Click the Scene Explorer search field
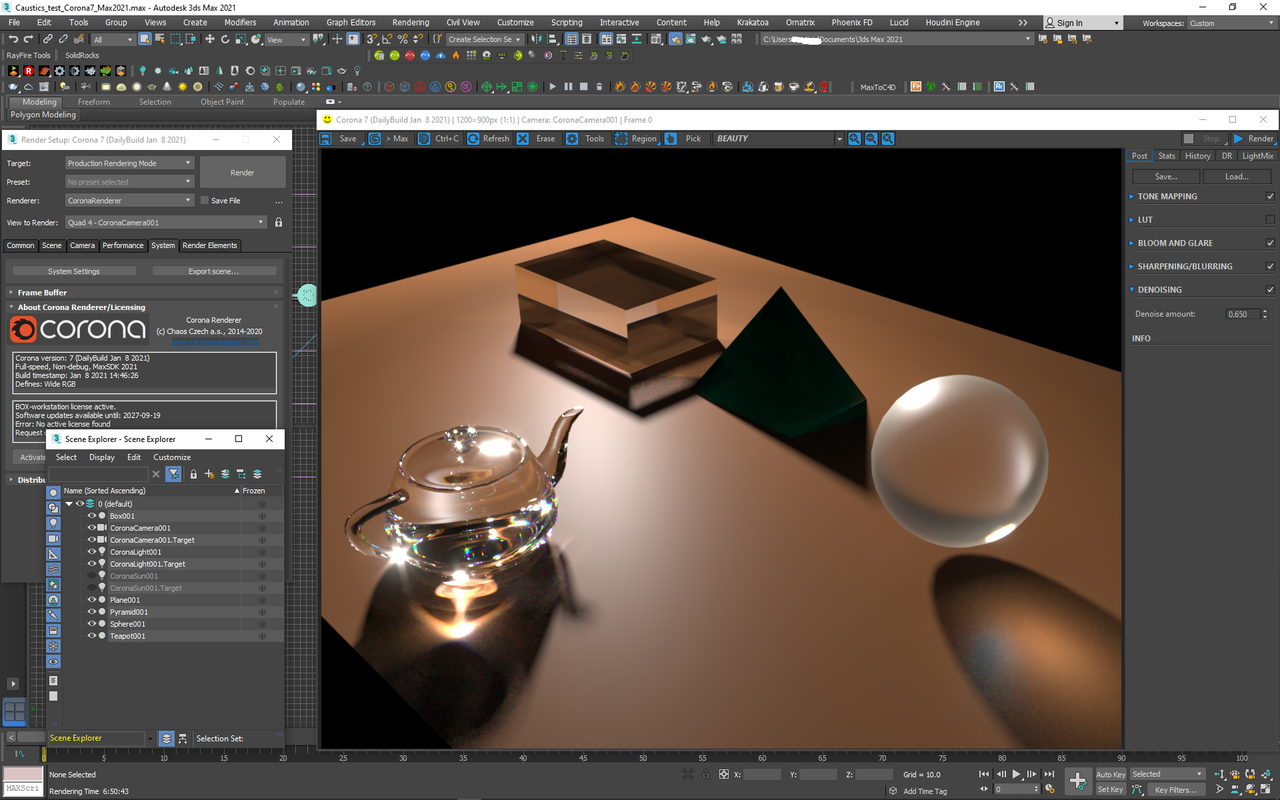The width and height of the screenshot is (1280, 800). tap(98, 474)
